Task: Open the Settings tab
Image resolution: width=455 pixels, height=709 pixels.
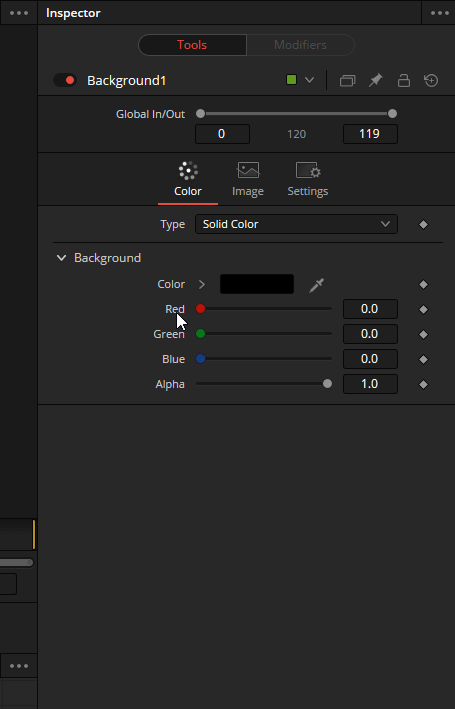Action: [308, 180]
